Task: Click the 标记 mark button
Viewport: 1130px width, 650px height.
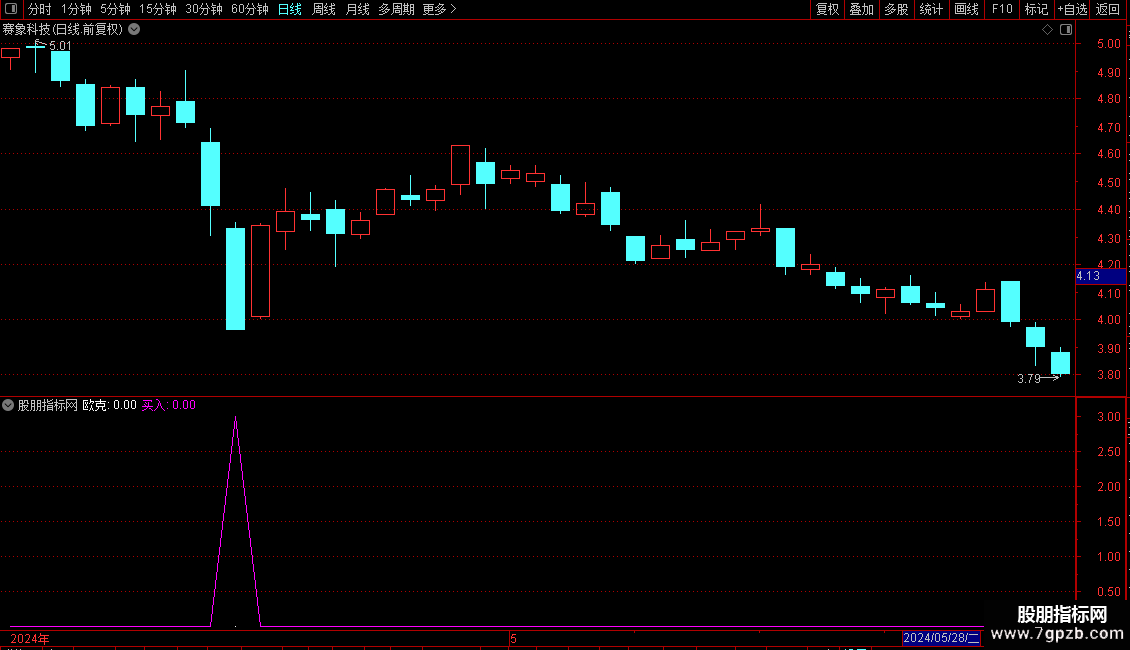Action: coord(1036,9)
